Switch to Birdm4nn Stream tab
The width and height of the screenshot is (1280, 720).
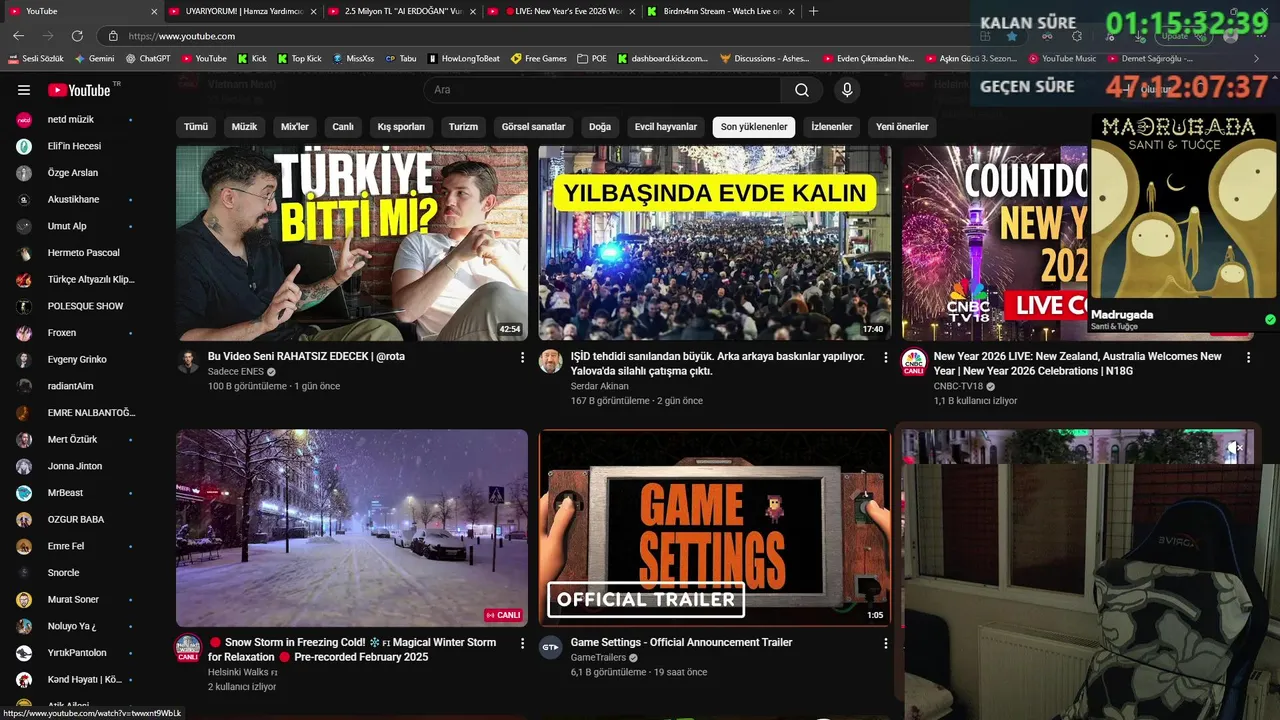(x=722, y=12)
